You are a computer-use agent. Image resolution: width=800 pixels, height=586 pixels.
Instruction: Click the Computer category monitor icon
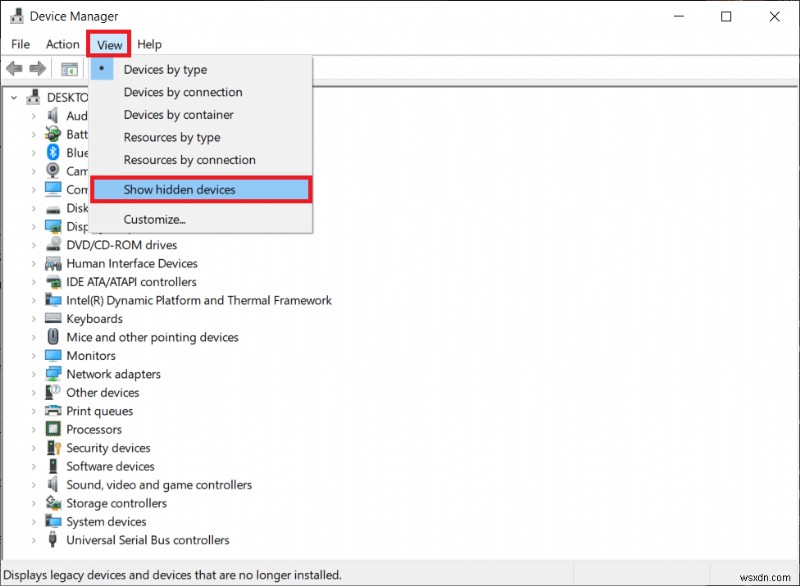[x=53, y=189]
